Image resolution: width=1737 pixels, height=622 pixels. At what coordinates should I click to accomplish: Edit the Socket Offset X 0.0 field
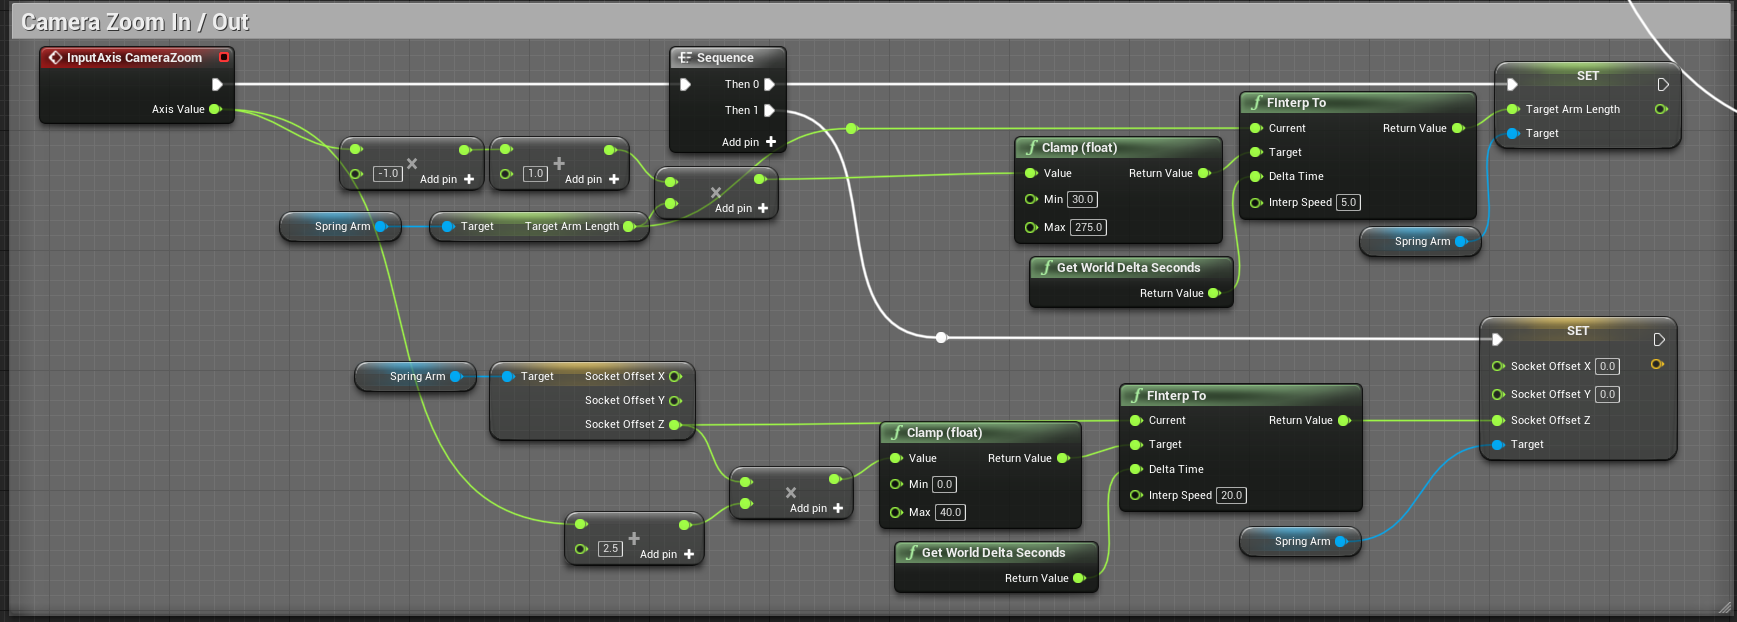1607,367
